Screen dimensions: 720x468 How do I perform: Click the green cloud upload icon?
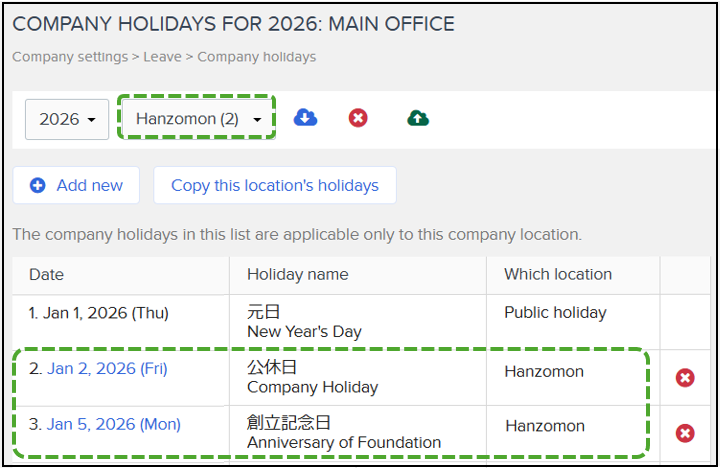418,118
